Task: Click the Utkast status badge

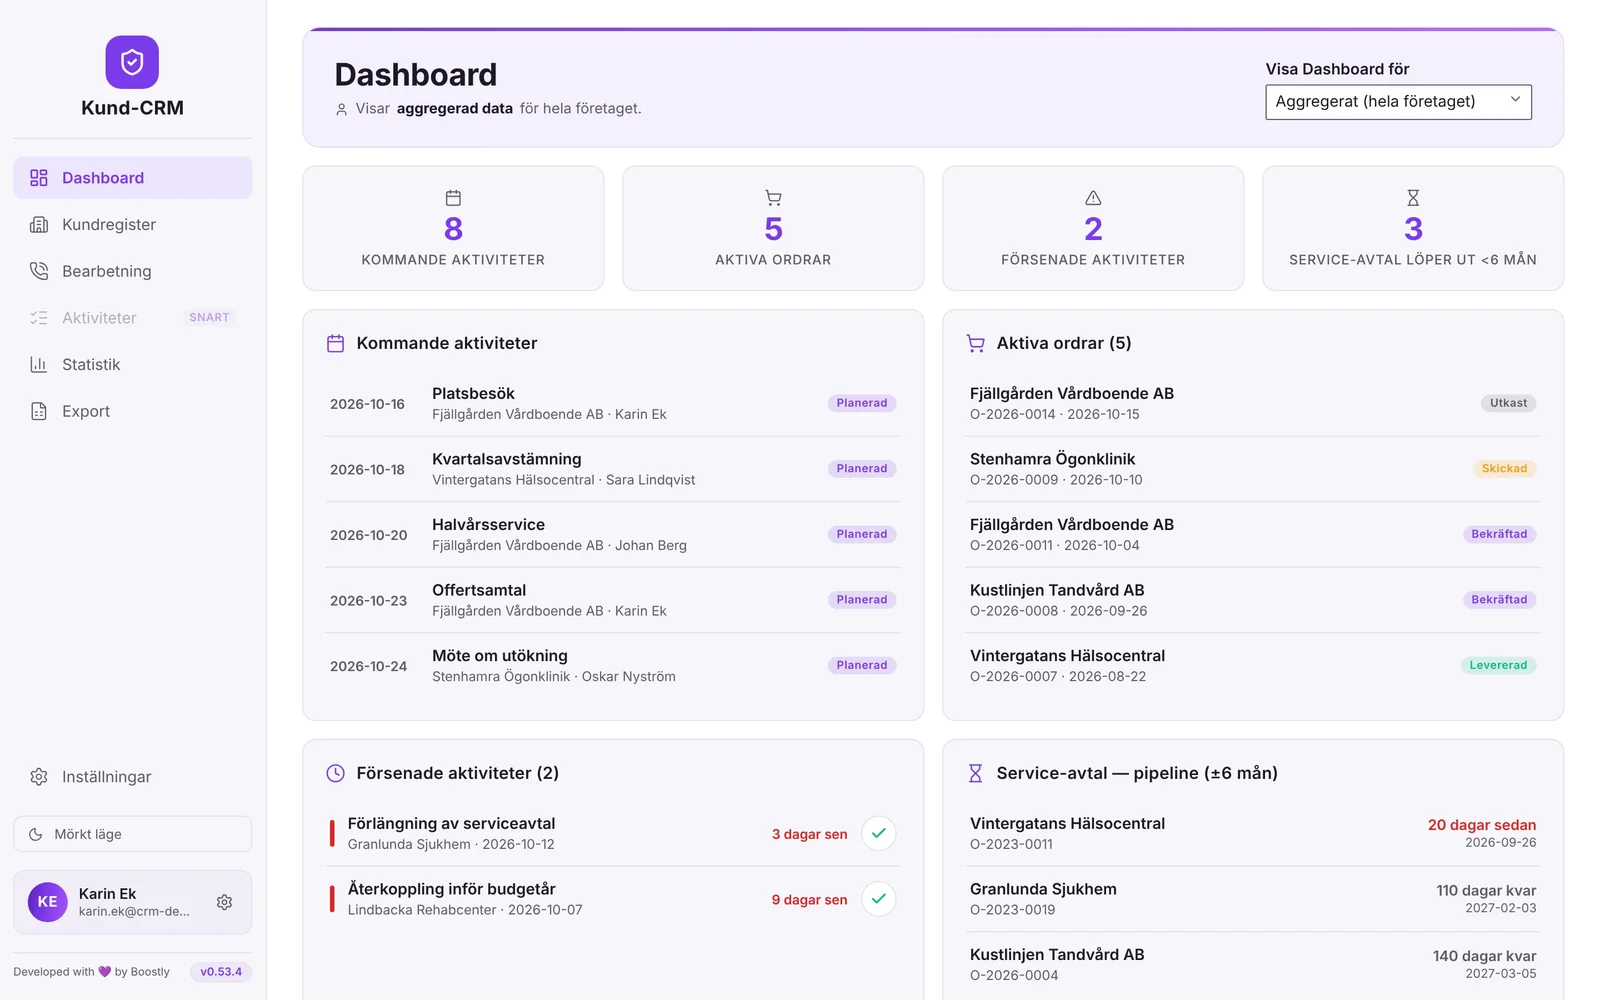Action: 1508,403
